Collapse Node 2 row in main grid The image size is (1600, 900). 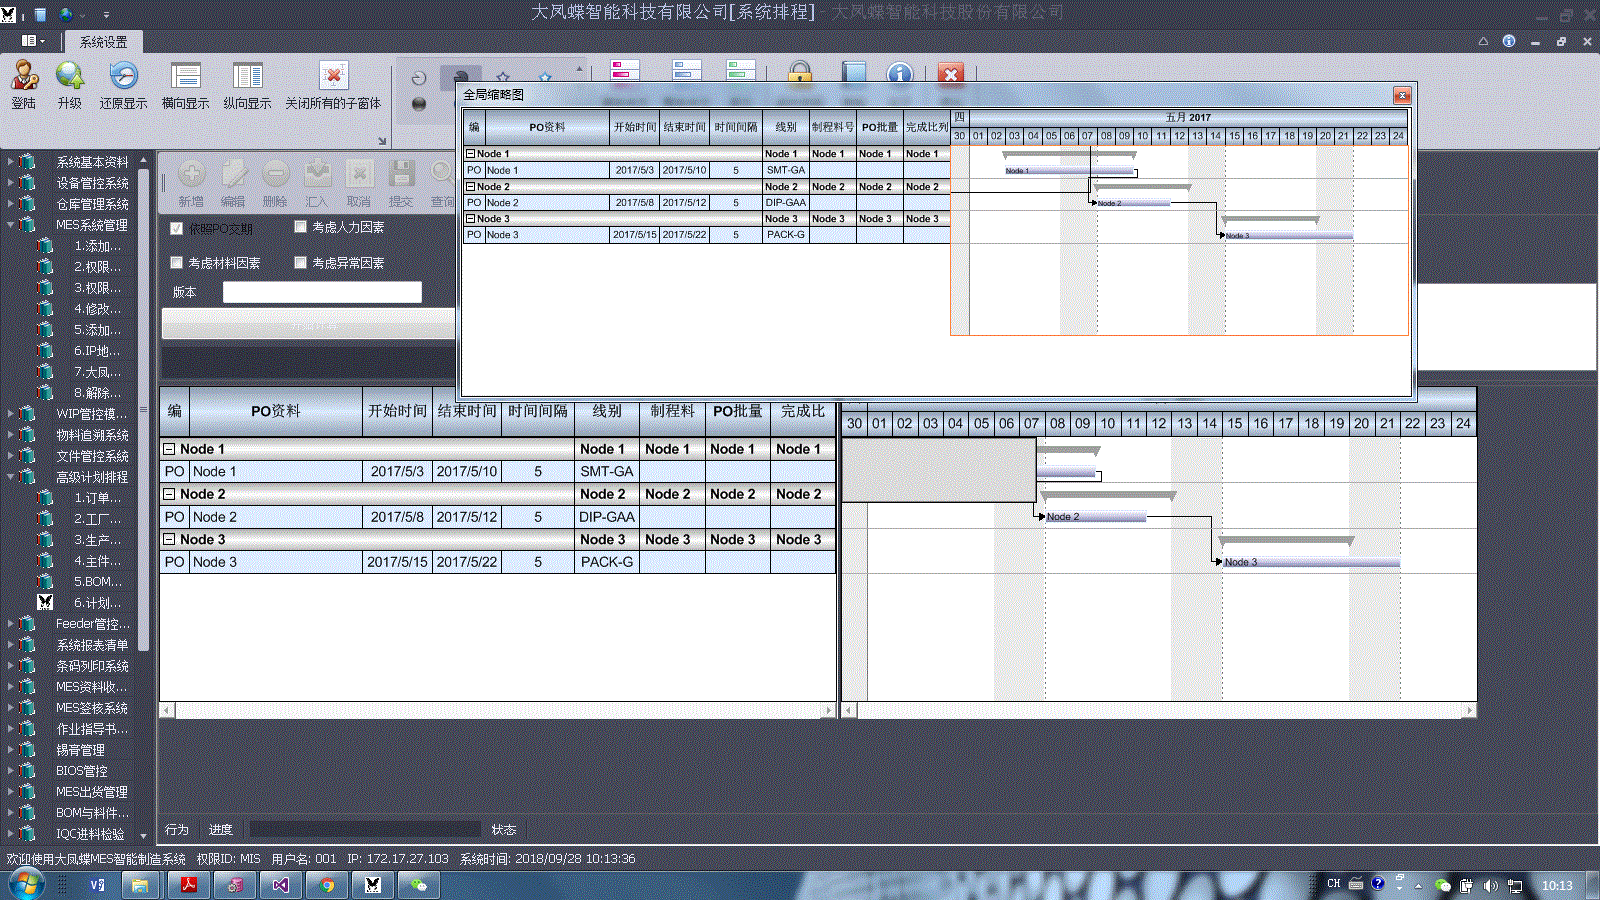tap(169, 494)
